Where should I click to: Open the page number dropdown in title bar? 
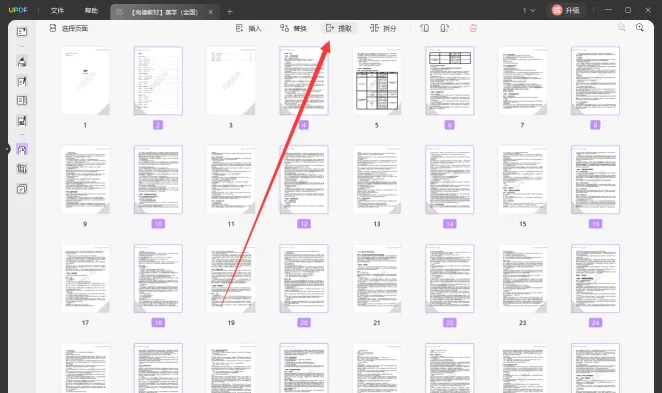[x=529, y=10]
